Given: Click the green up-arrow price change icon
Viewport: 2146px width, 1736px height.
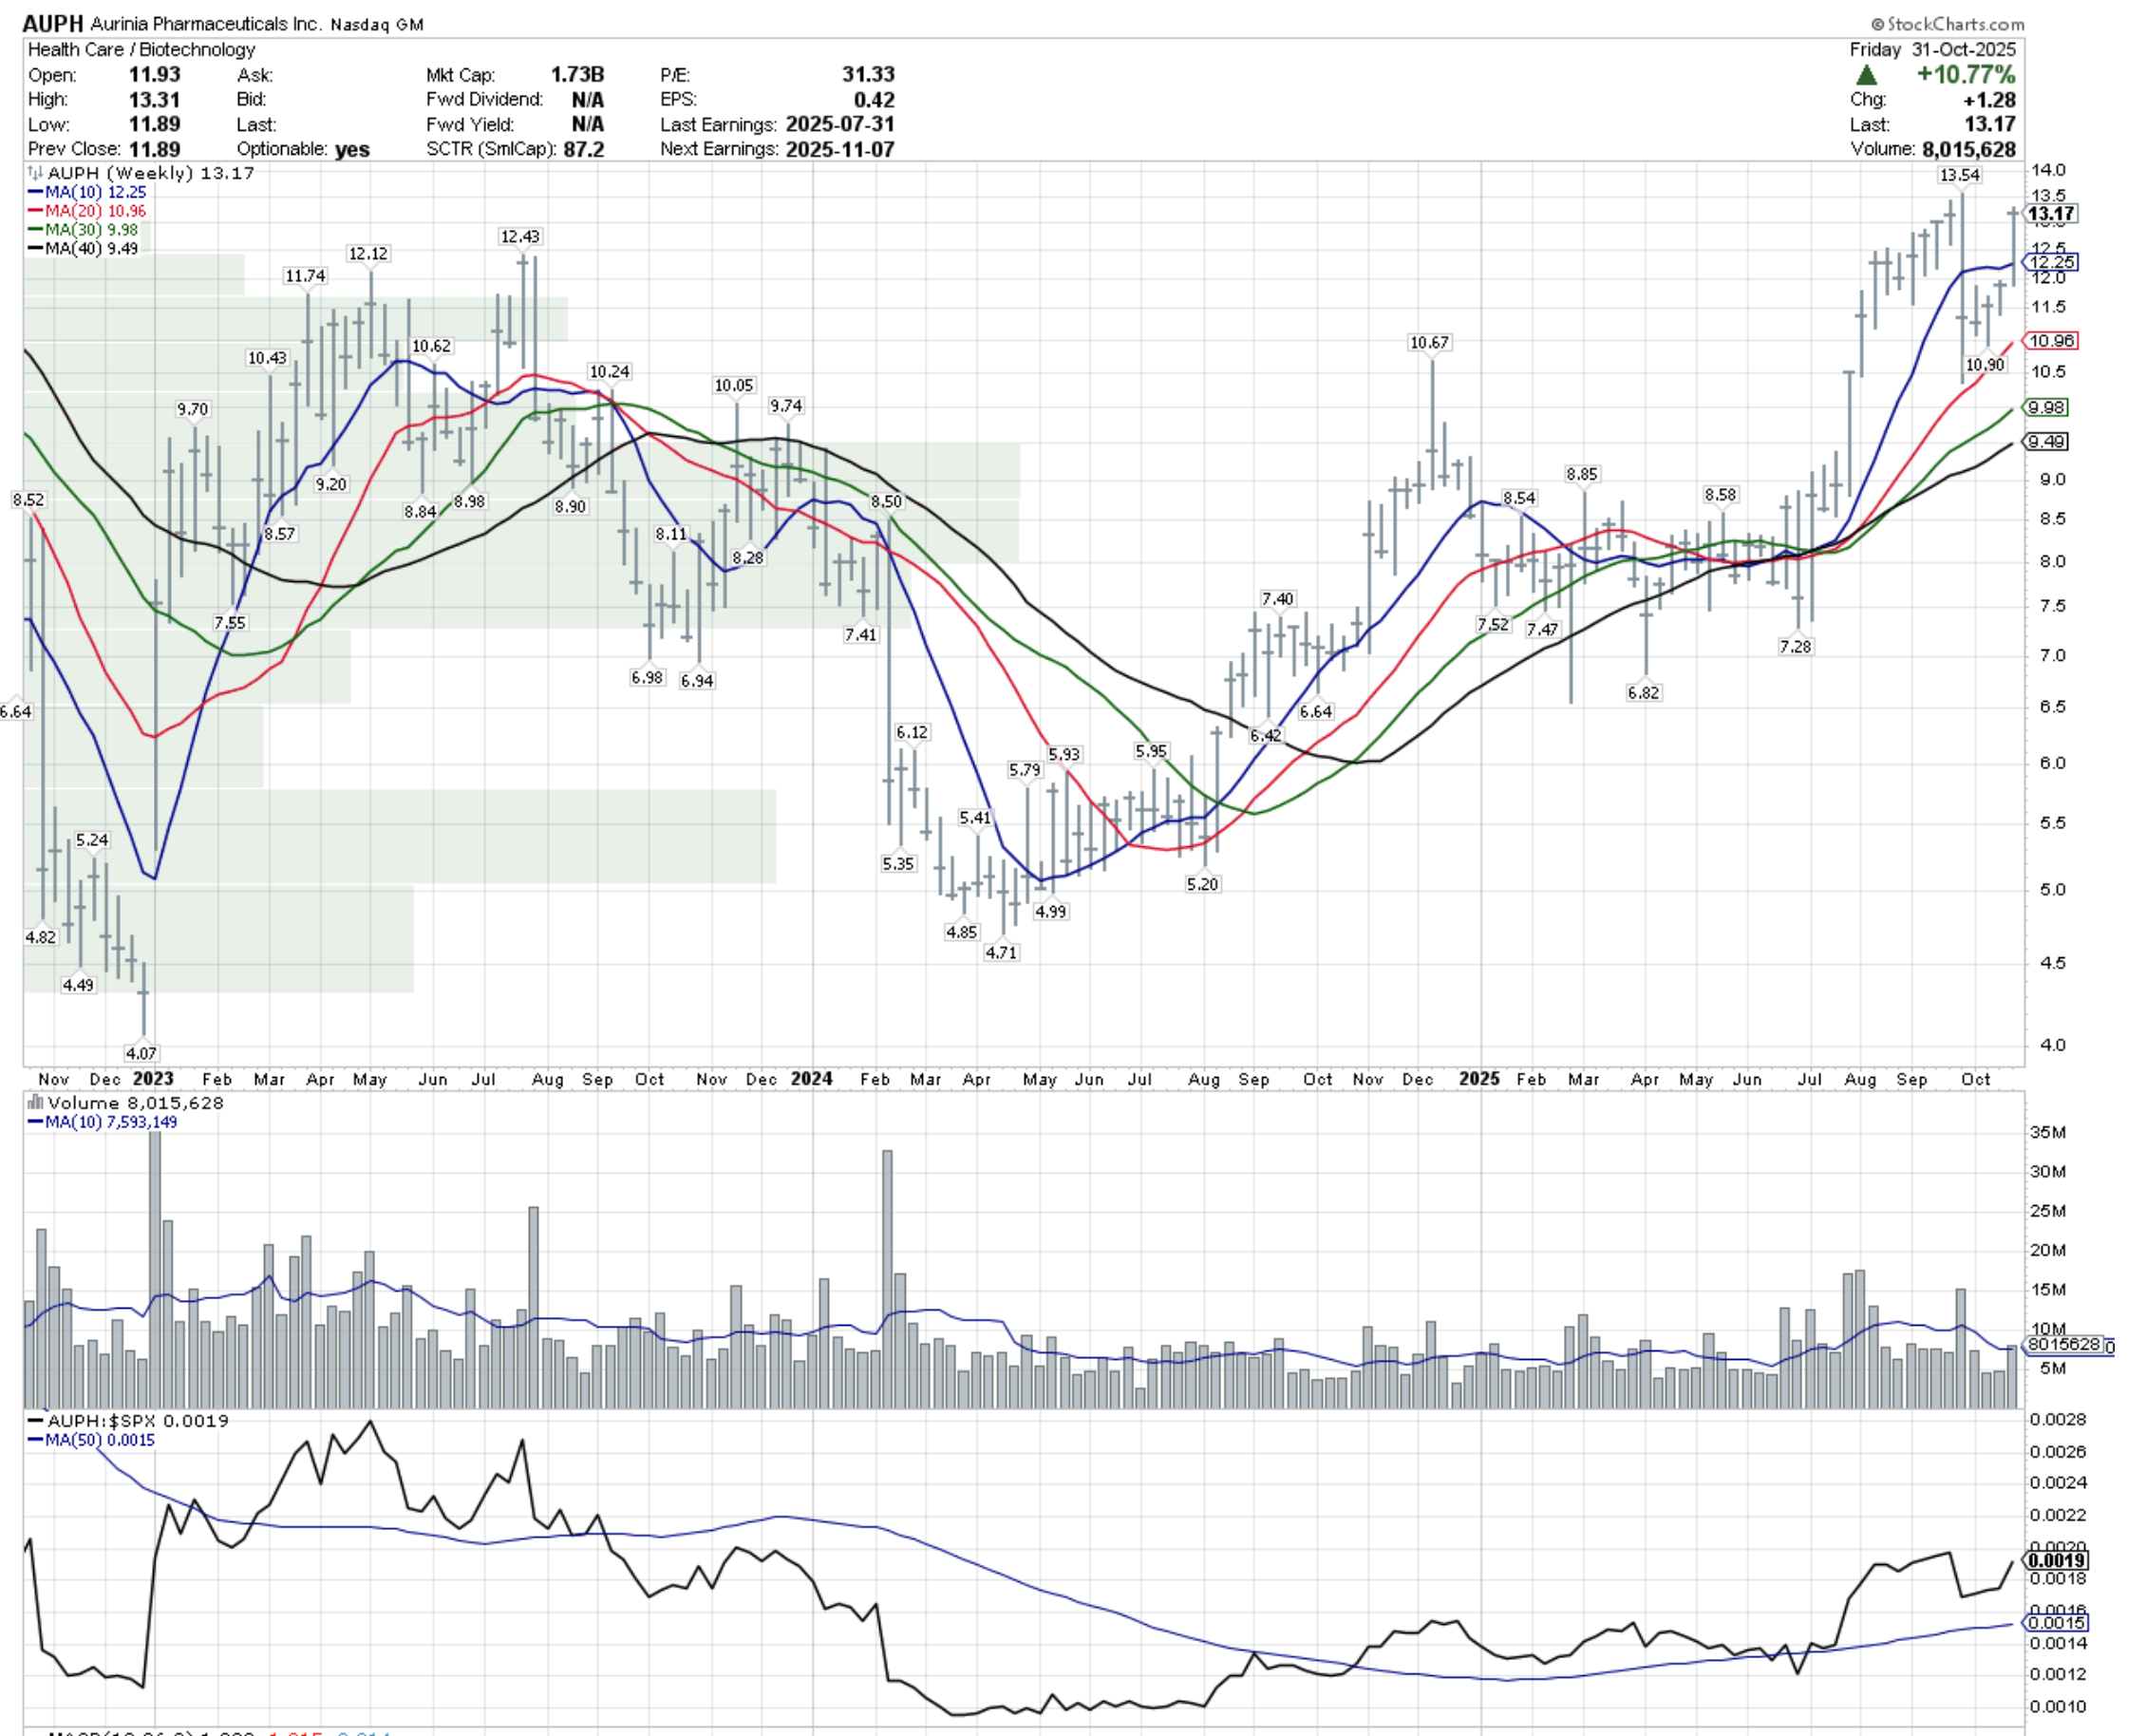Looking at the screenshot, I should [1865, 75].
